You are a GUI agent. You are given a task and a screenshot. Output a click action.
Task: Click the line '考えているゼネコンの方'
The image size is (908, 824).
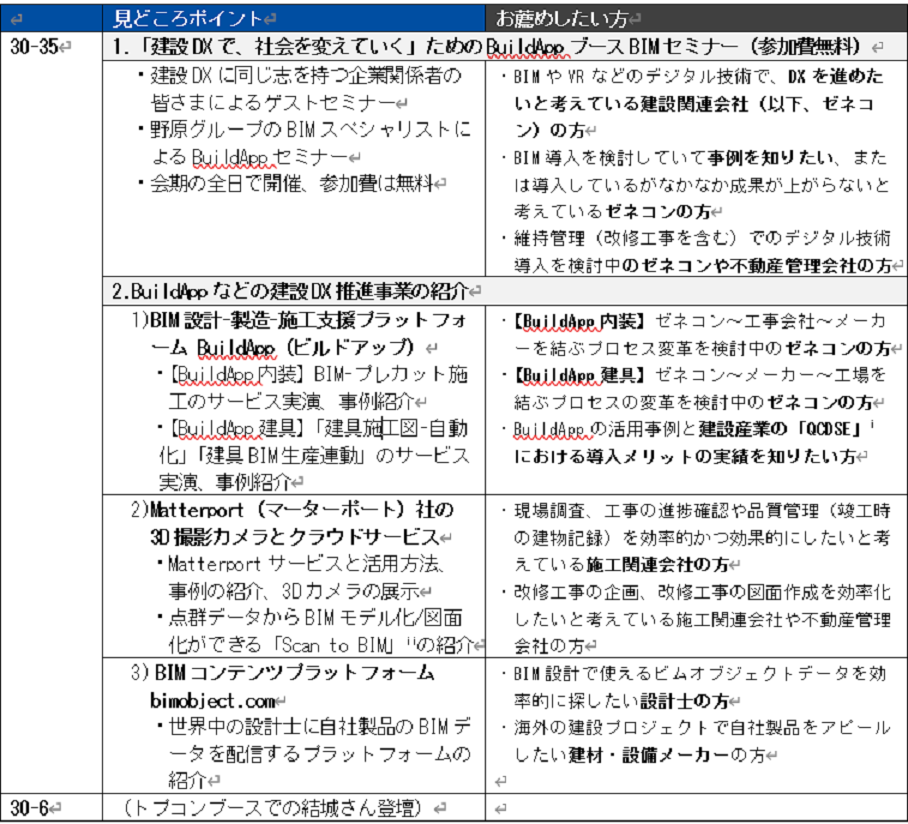tap(613, 211)
